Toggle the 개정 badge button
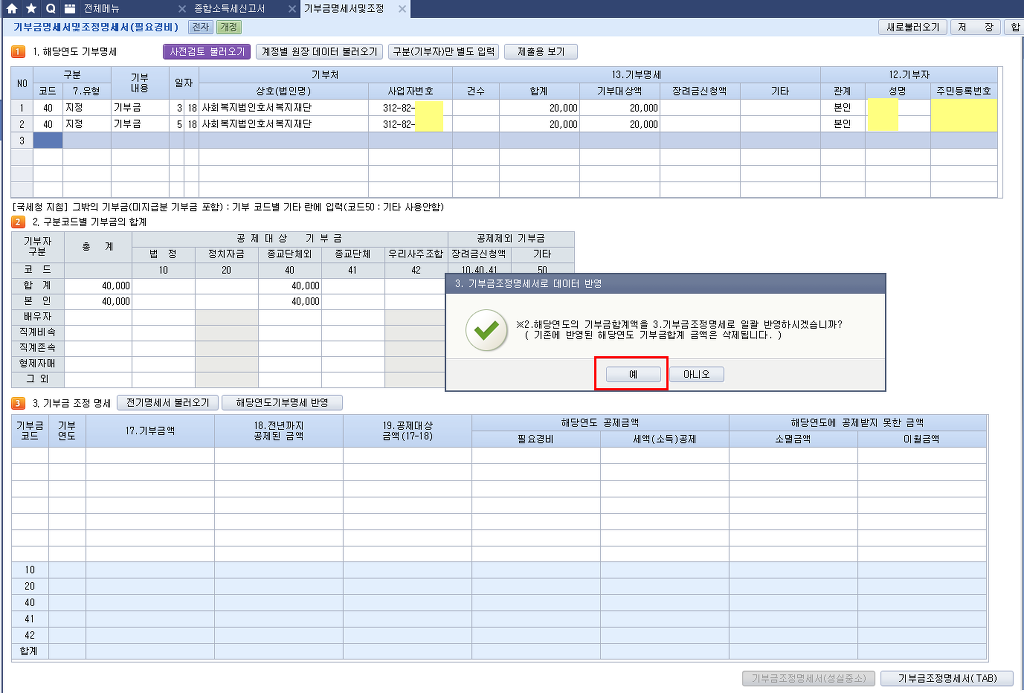Screen dimensions: 1024x693 pyautogui.click(x=229, y=27)
